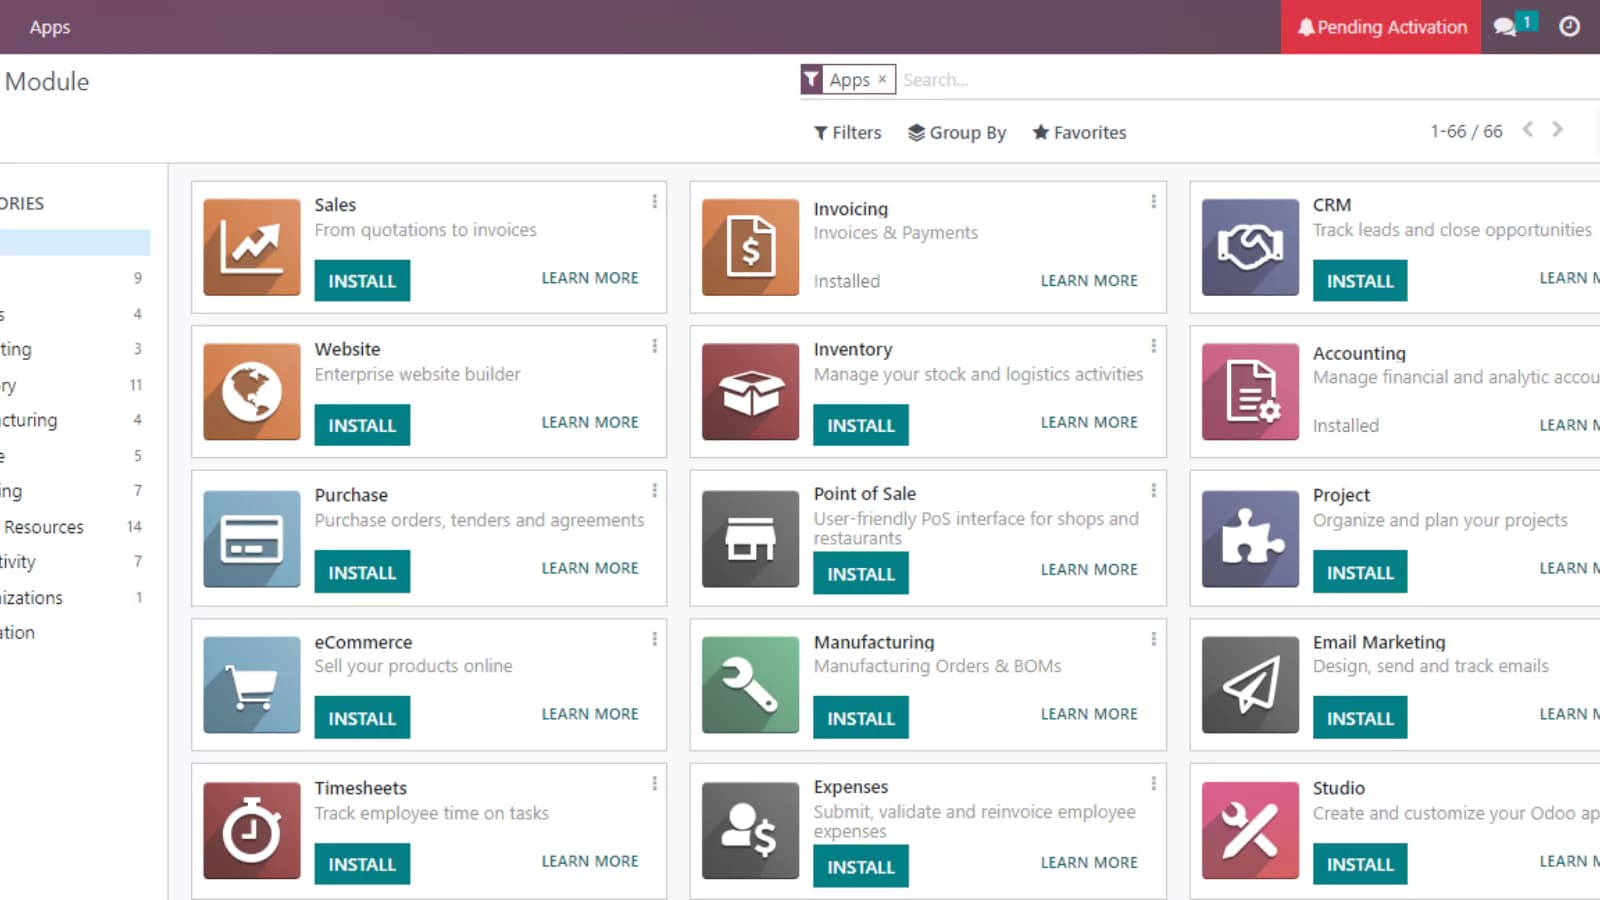The height and width of the screenshot is (900, 1600).
Task: Open the Group By dropdown
Action: [x=957, y=132]
